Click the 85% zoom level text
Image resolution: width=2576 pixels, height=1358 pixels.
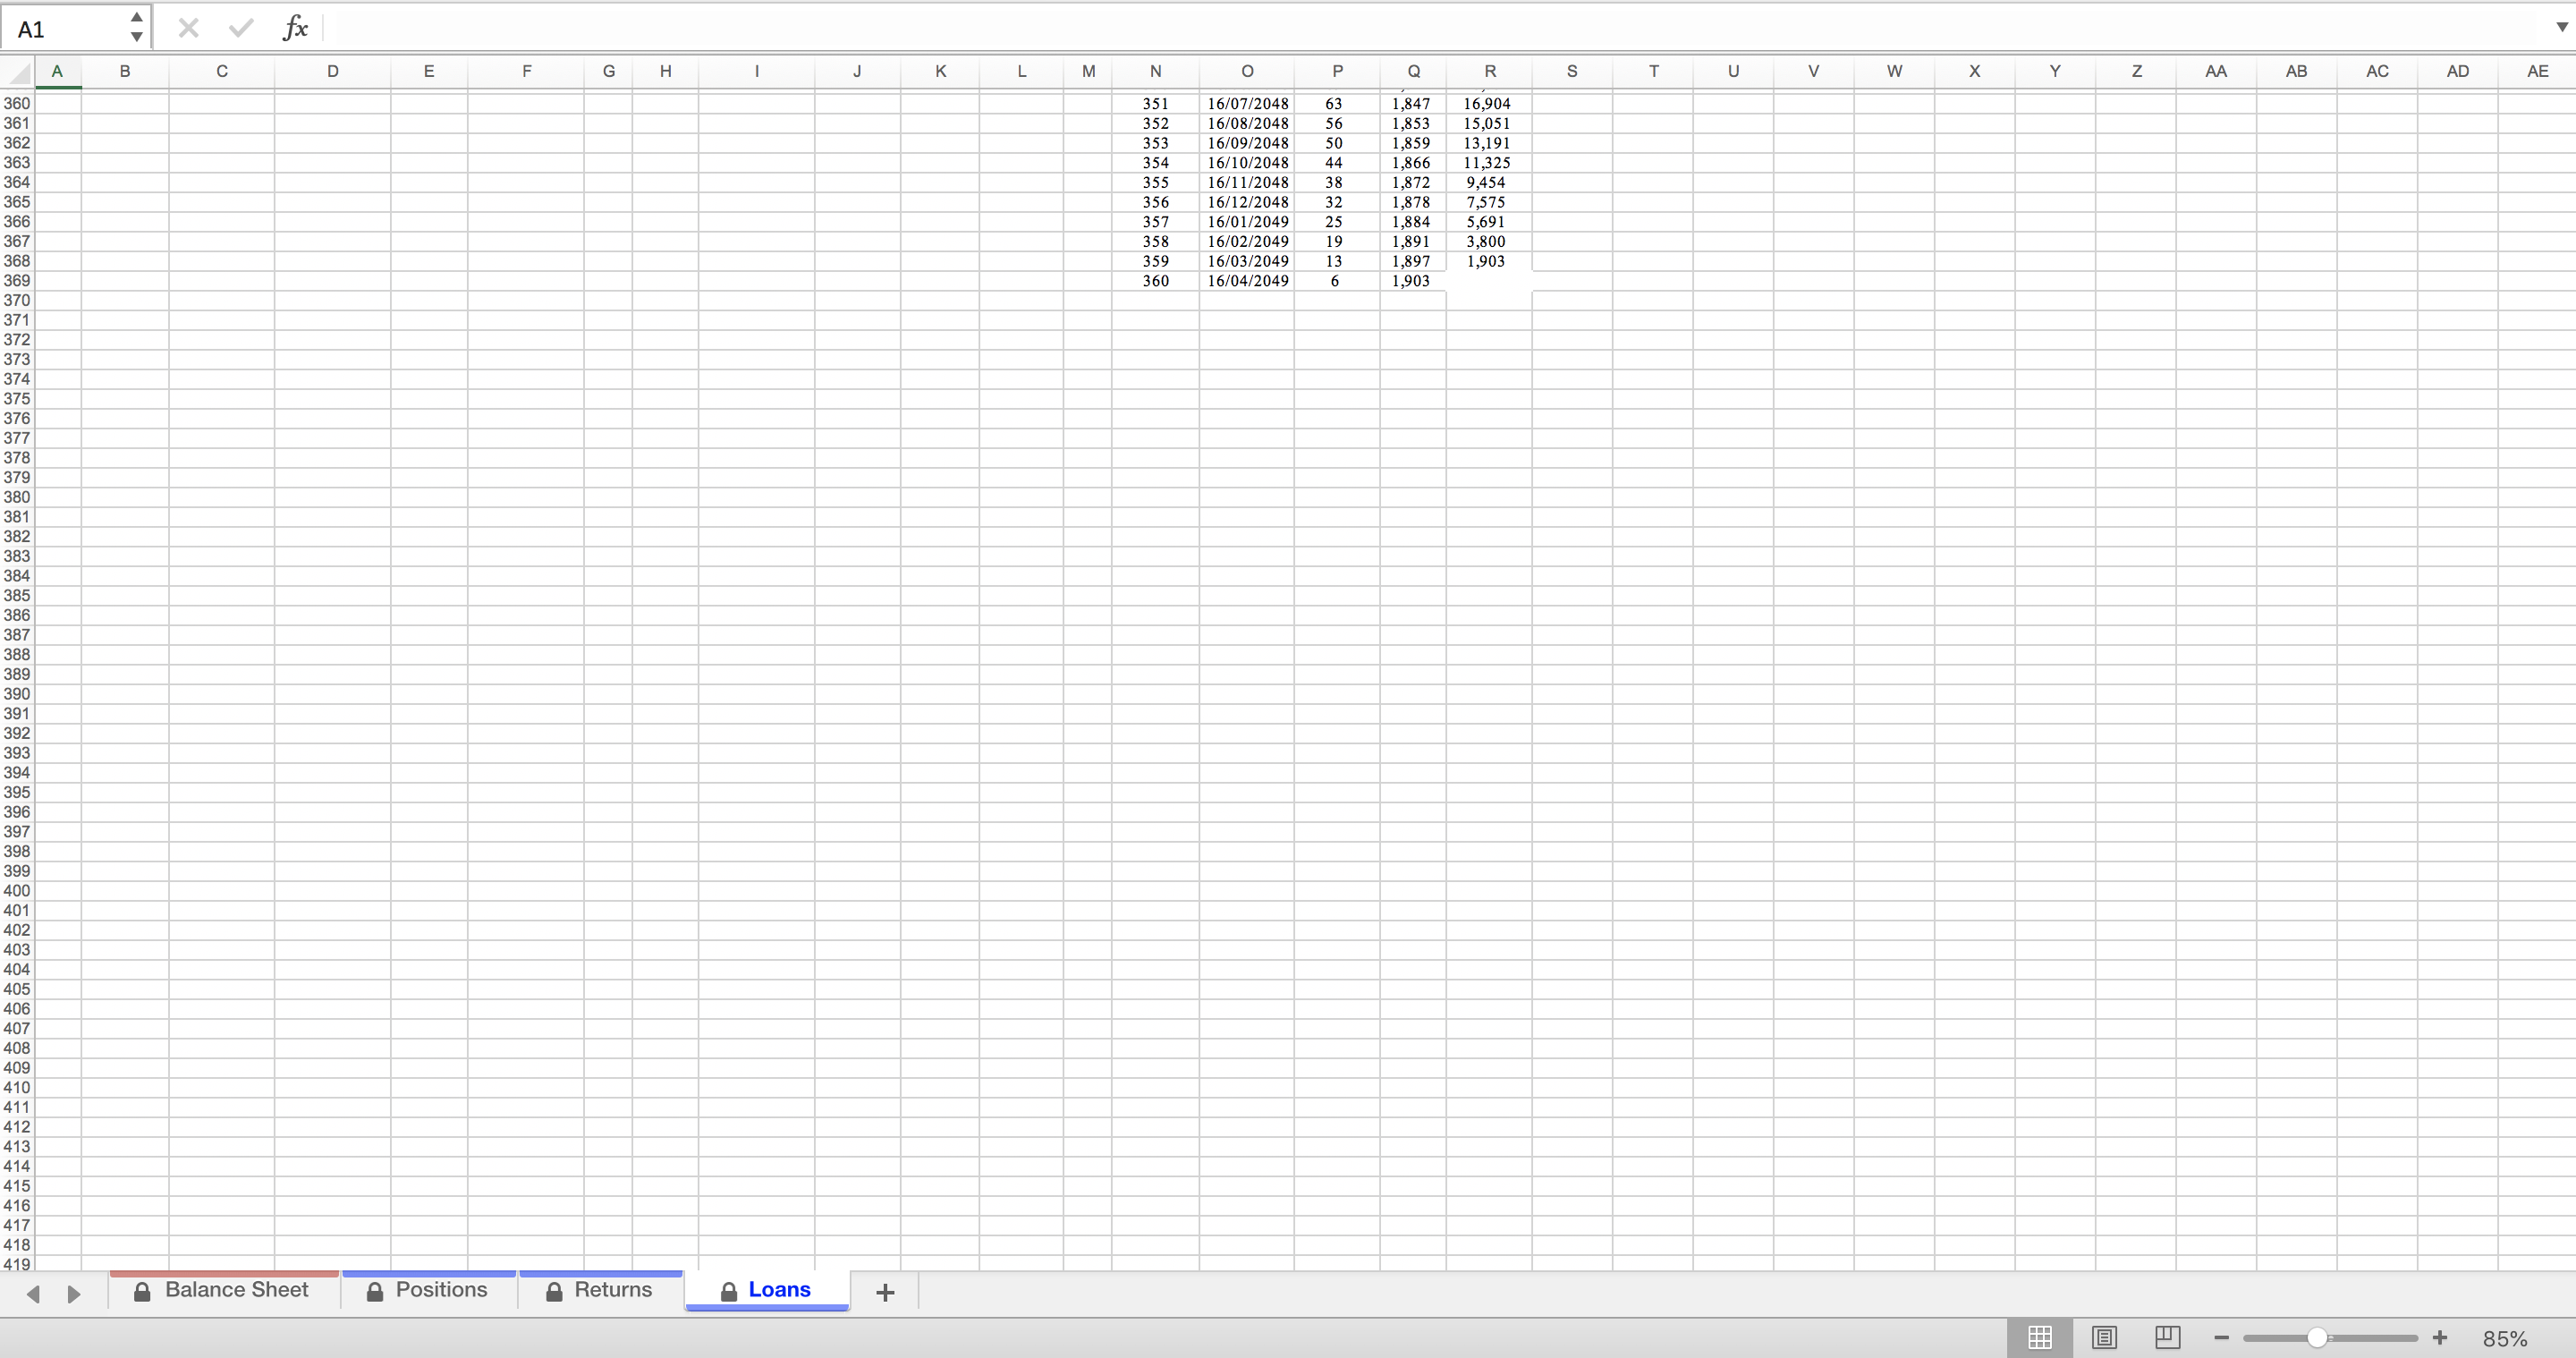pyautogui.click(x=2504, y=1338)
